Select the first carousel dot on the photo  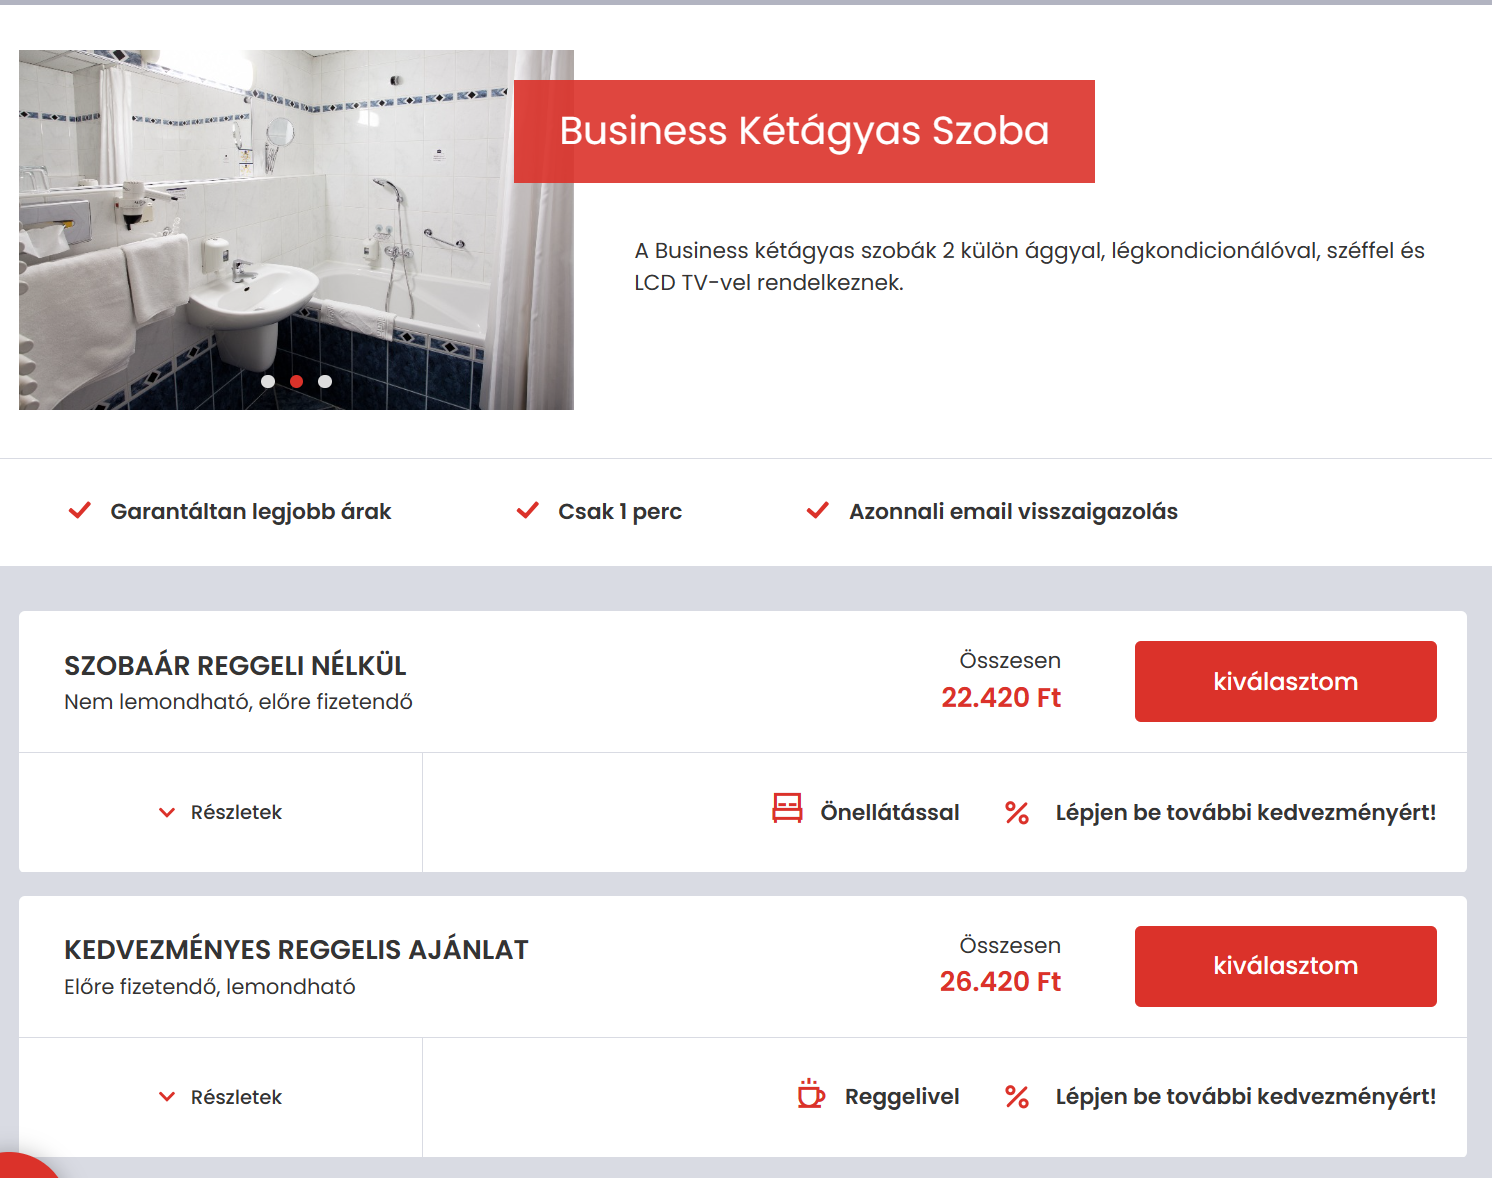pos(268,381)
